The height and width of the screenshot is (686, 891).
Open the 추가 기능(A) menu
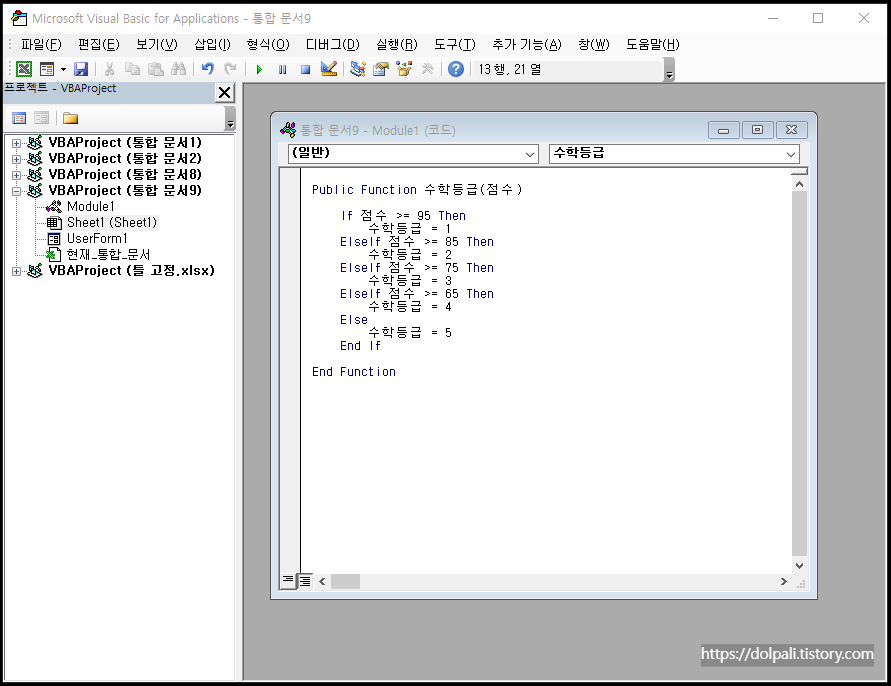pos(526,44)
